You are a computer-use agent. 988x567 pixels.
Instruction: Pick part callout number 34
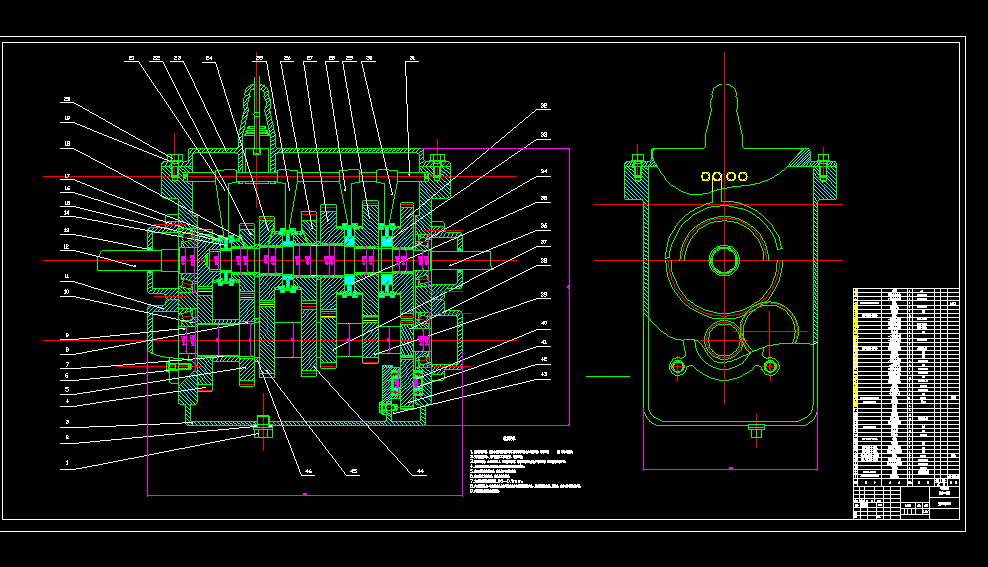[544, 171]
